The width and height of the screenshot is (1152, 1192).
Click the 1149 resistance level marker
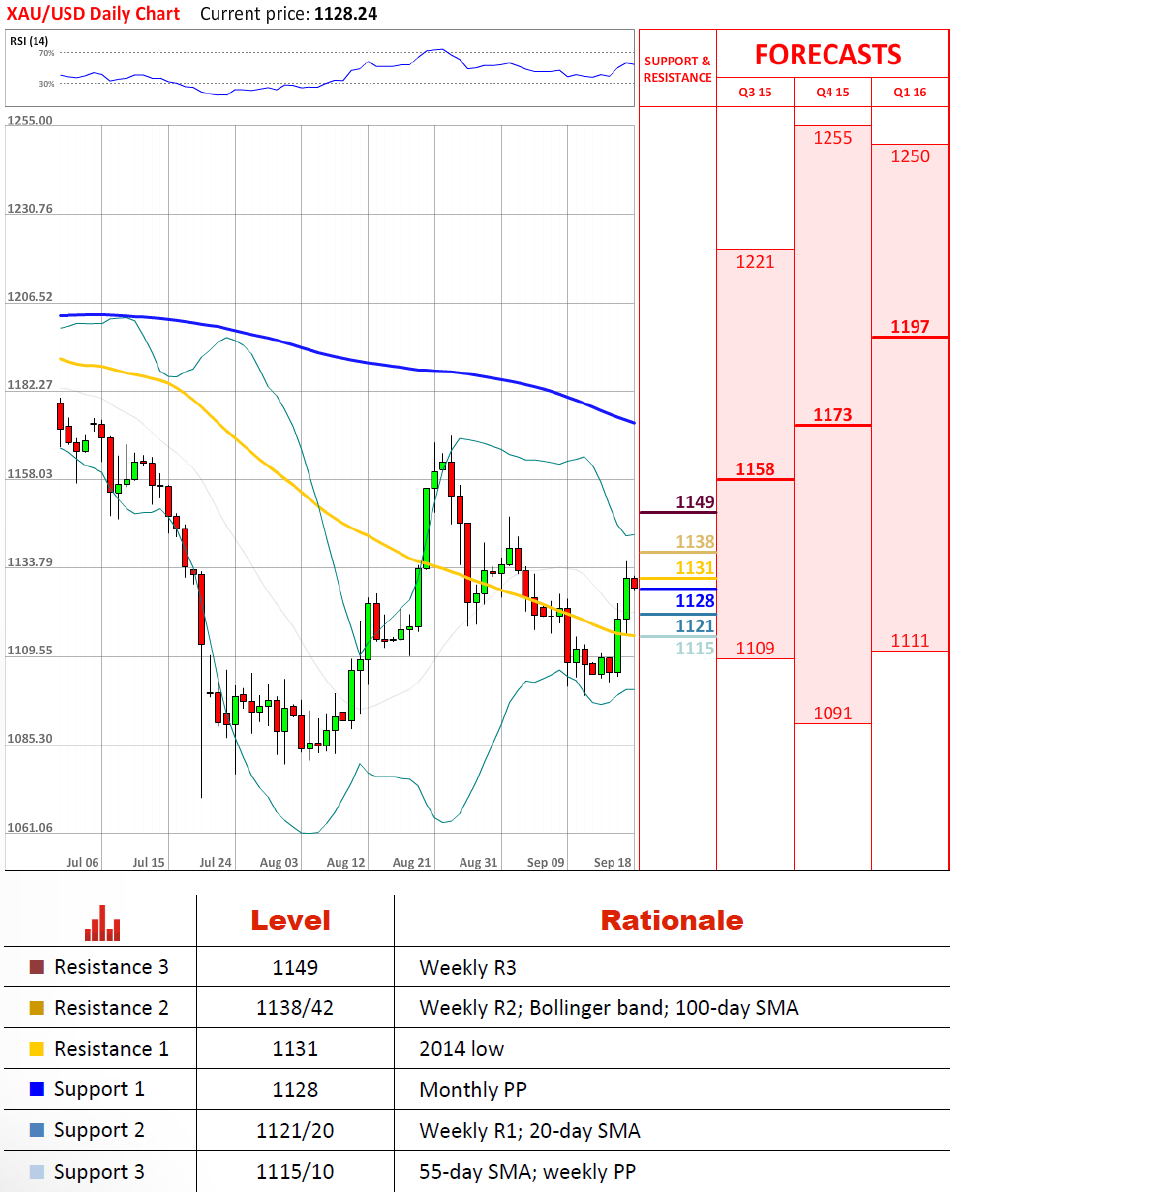[695, 502]
